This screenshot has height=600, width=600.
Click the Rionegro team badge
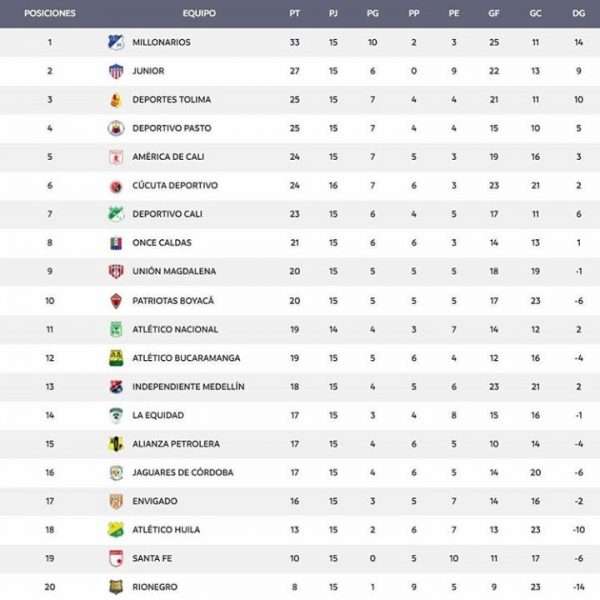click(x=116, y=587)
